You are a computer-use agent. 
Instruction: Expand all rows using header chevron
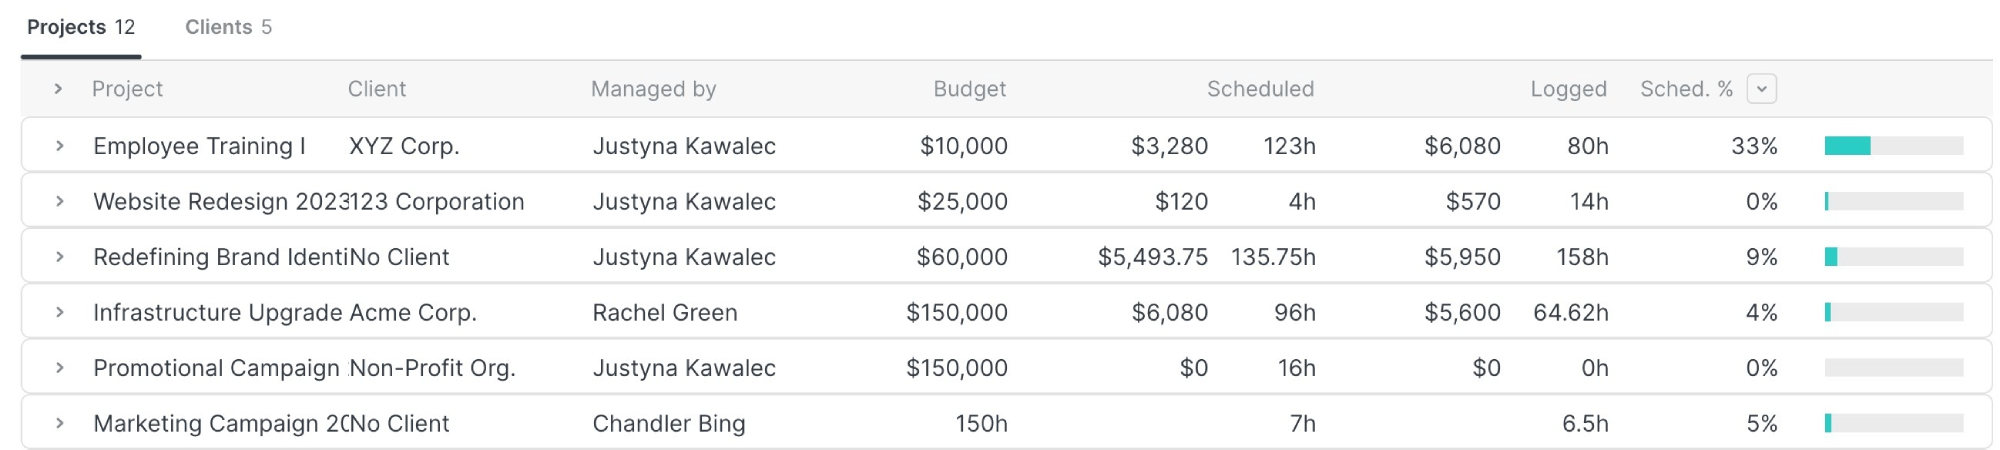tap(58, 89)
